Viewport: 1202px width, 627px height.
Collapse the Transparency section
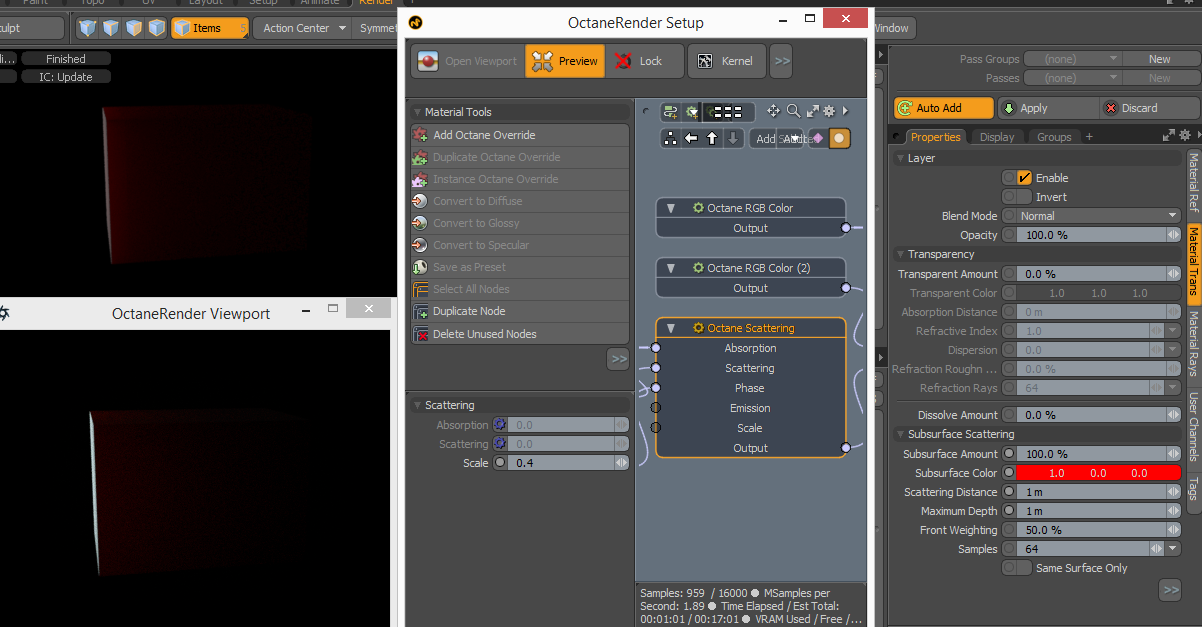[900, 254]
